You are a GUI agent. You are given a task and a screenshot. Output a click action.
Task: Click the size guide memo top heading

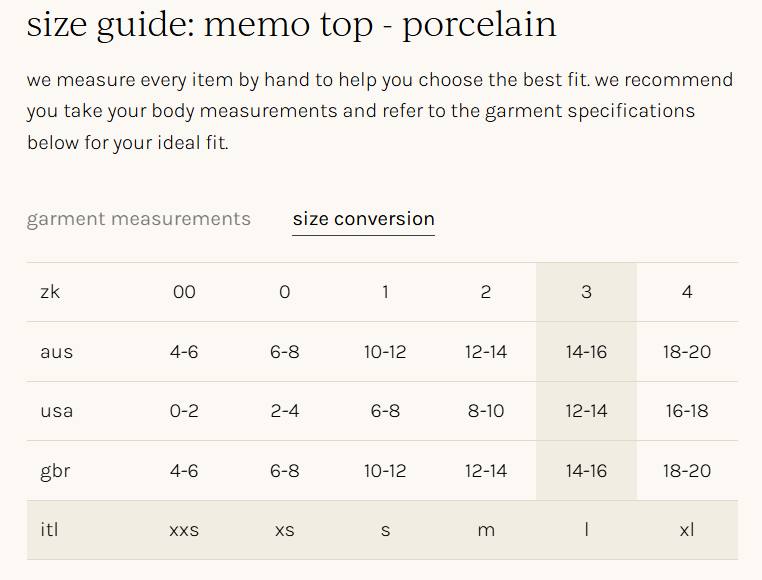click(291, 24)
